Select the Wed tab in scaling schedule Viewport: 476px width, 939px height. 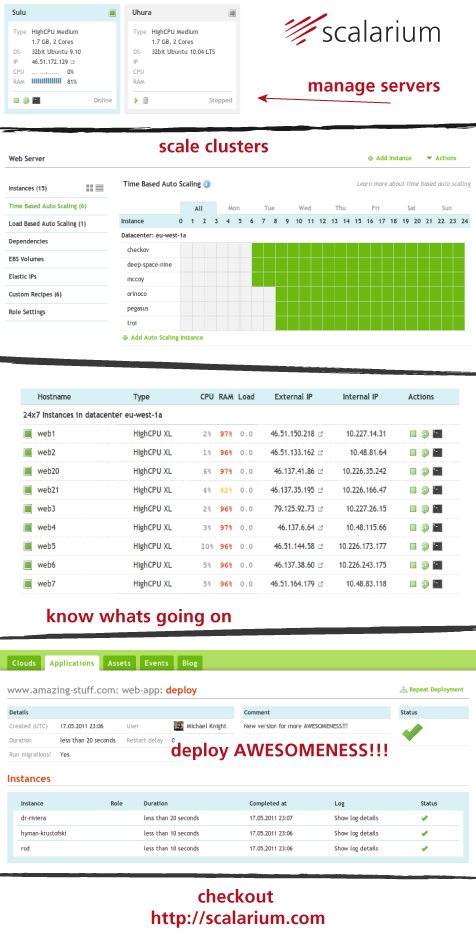[x=305, y=208]
